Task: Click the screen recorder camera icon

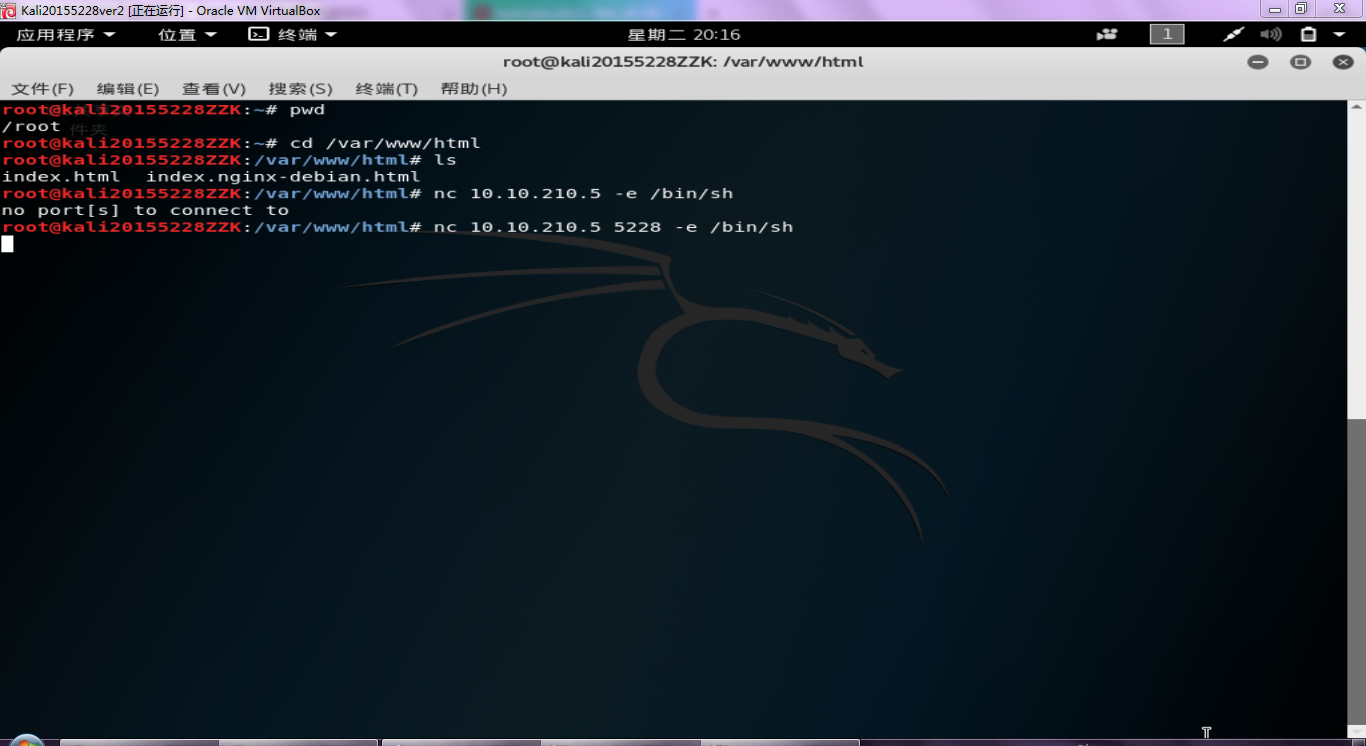Action: 1107,35
